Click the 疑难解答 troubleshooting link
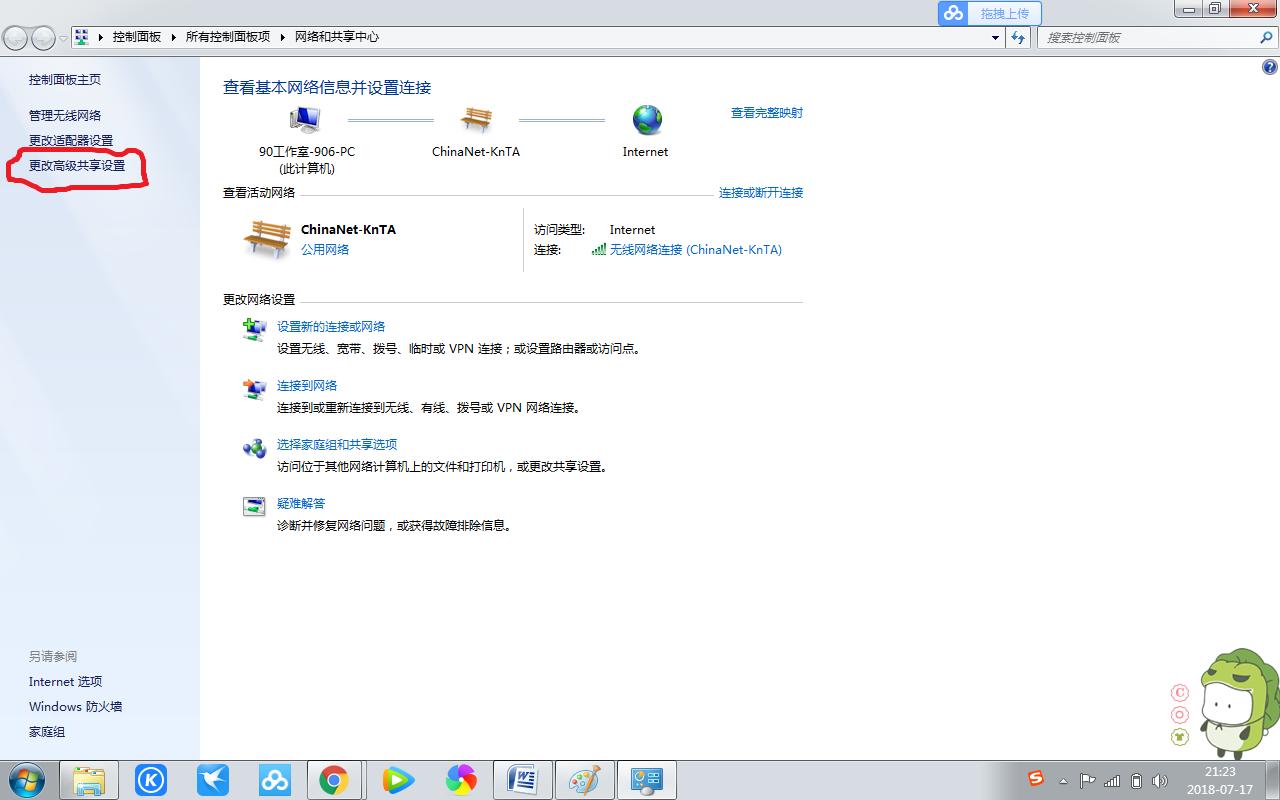Viewport: 1280px width, 800px height. 299,503
